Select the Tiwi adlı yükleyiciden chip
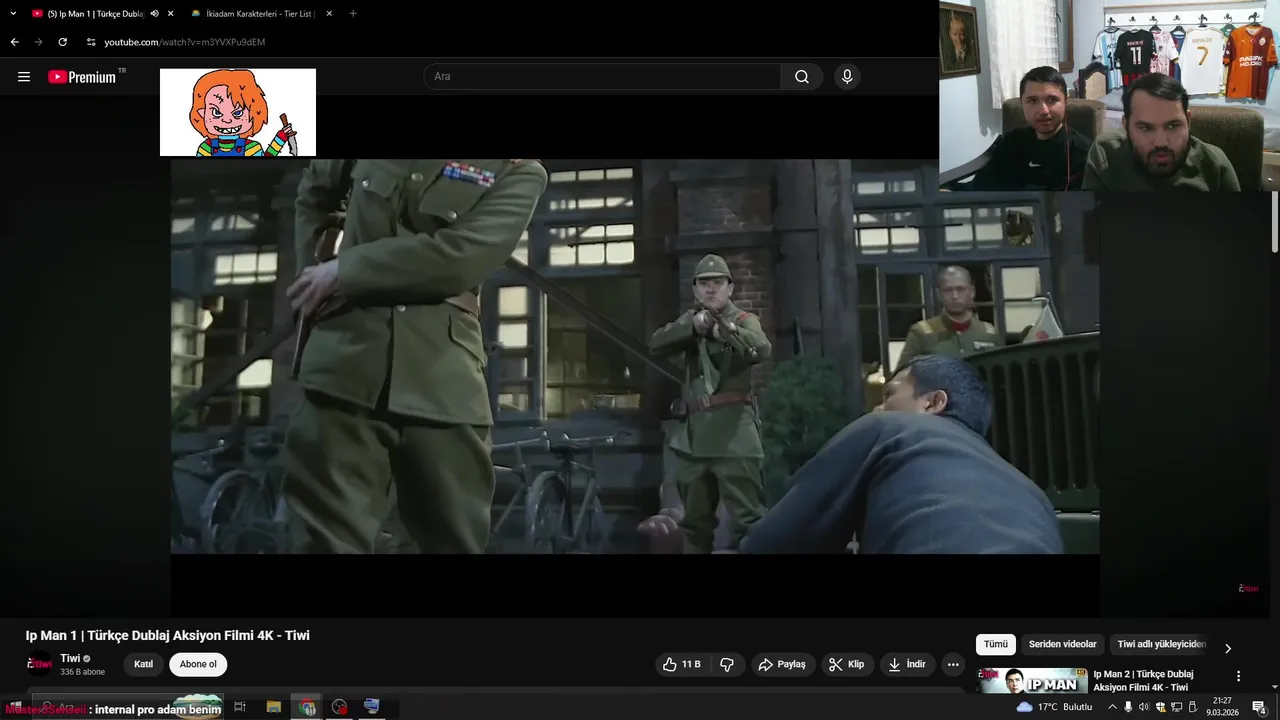Screen dimensions: 1280x720 1162,645
